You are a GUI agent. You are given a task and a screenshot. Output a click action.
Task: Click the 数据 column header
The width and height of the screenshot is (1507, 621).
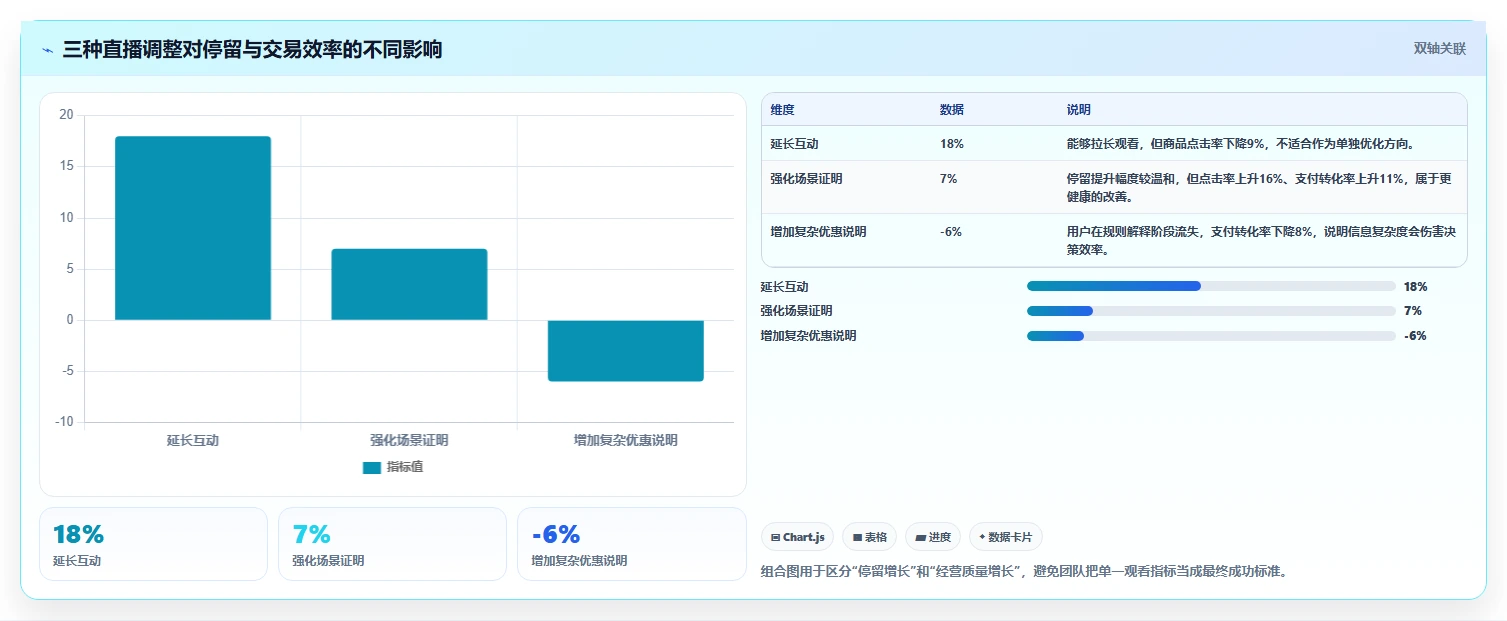point(952,110)
